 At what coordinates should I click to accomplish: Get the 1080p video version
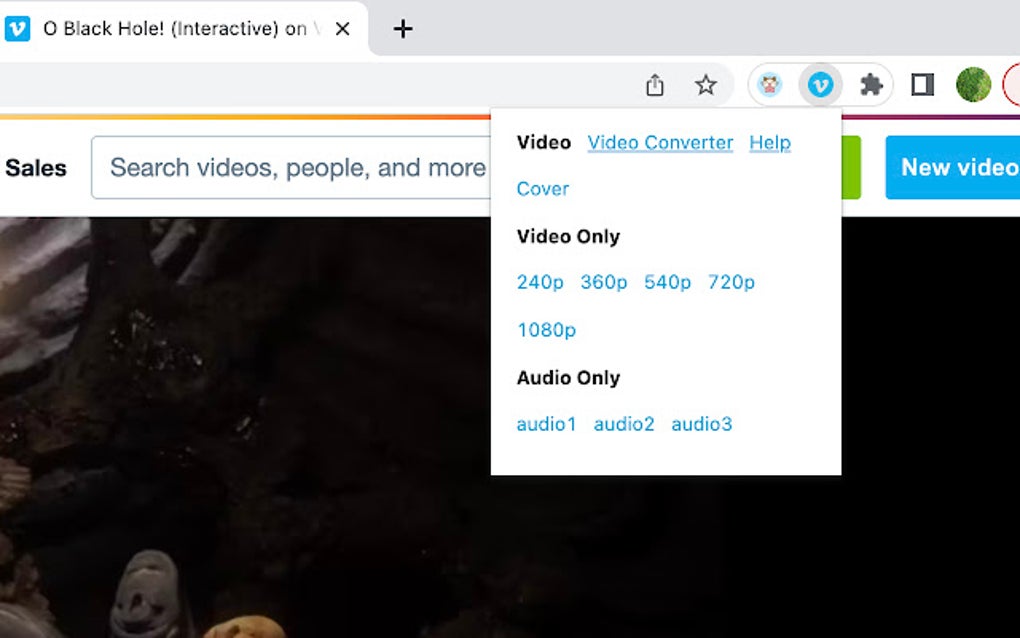point(546,330)
